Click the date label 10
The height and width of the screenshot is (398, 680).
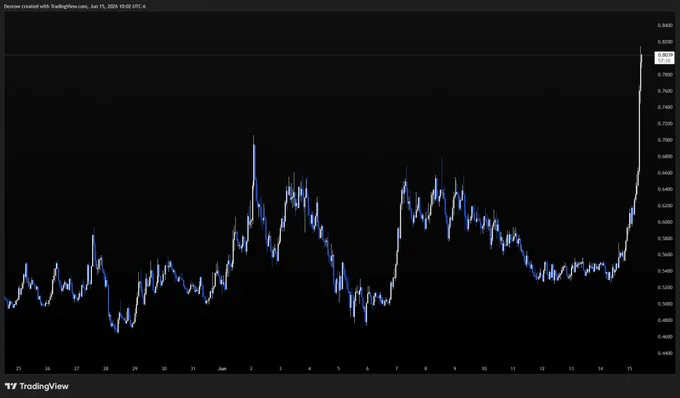pyautogui.click(x=484, y=369)
